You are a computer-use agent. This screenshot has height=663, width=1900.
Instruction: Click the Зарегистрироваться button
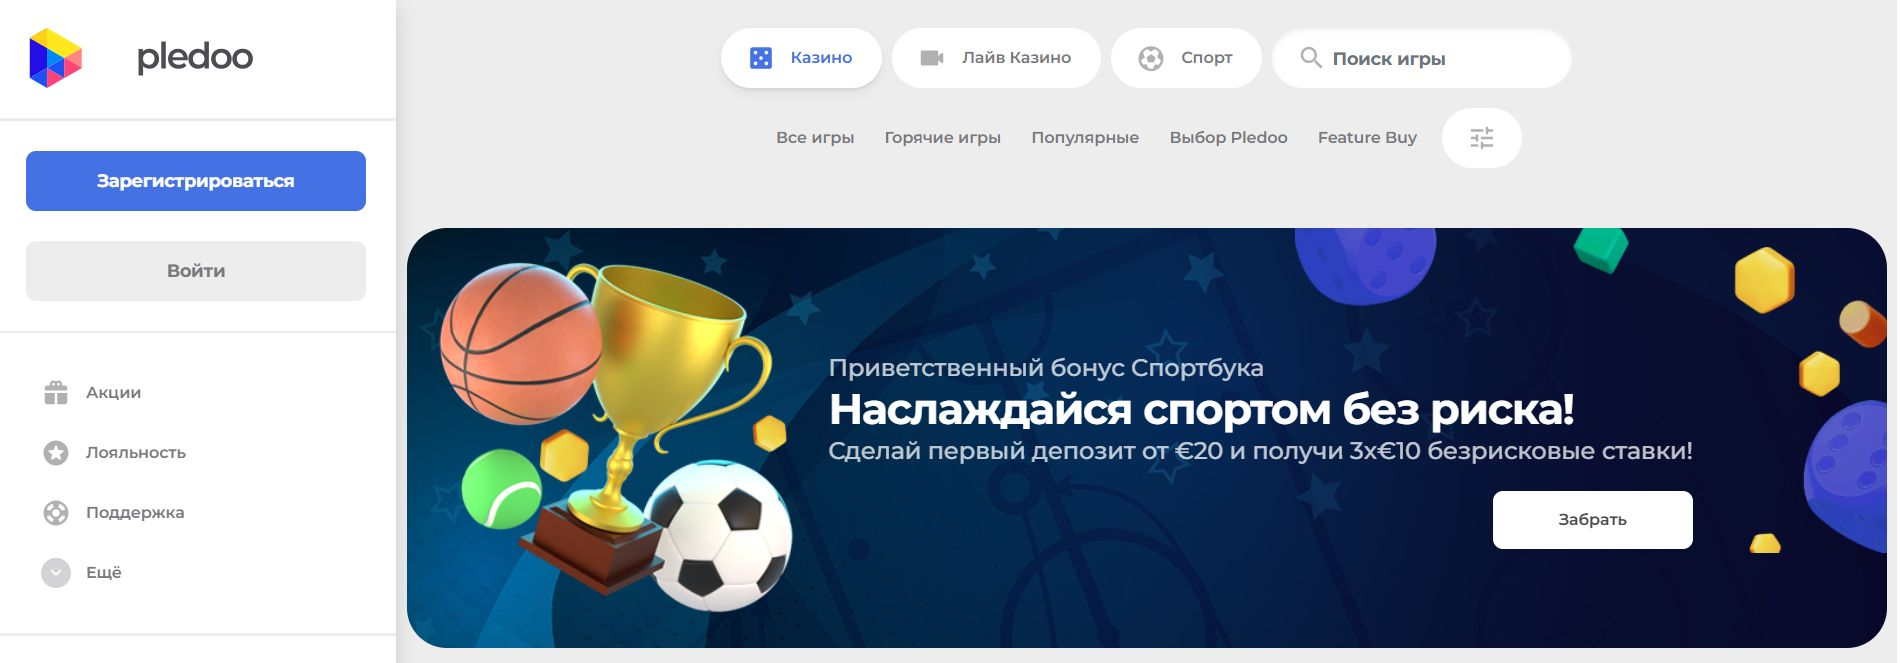(x=196, y=181)
